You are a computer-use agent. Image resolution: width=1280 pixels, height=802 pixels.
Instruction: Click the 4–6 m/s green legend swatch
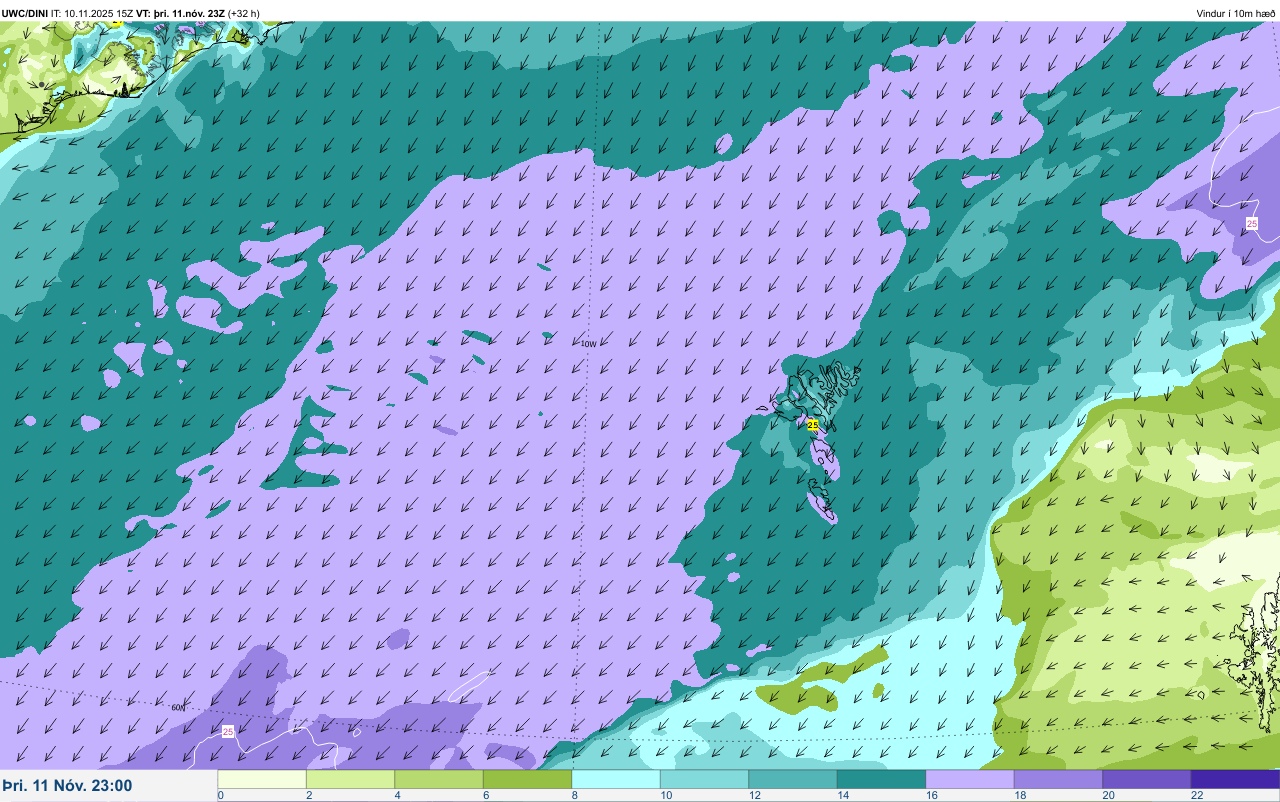click(x=439, y=779)
